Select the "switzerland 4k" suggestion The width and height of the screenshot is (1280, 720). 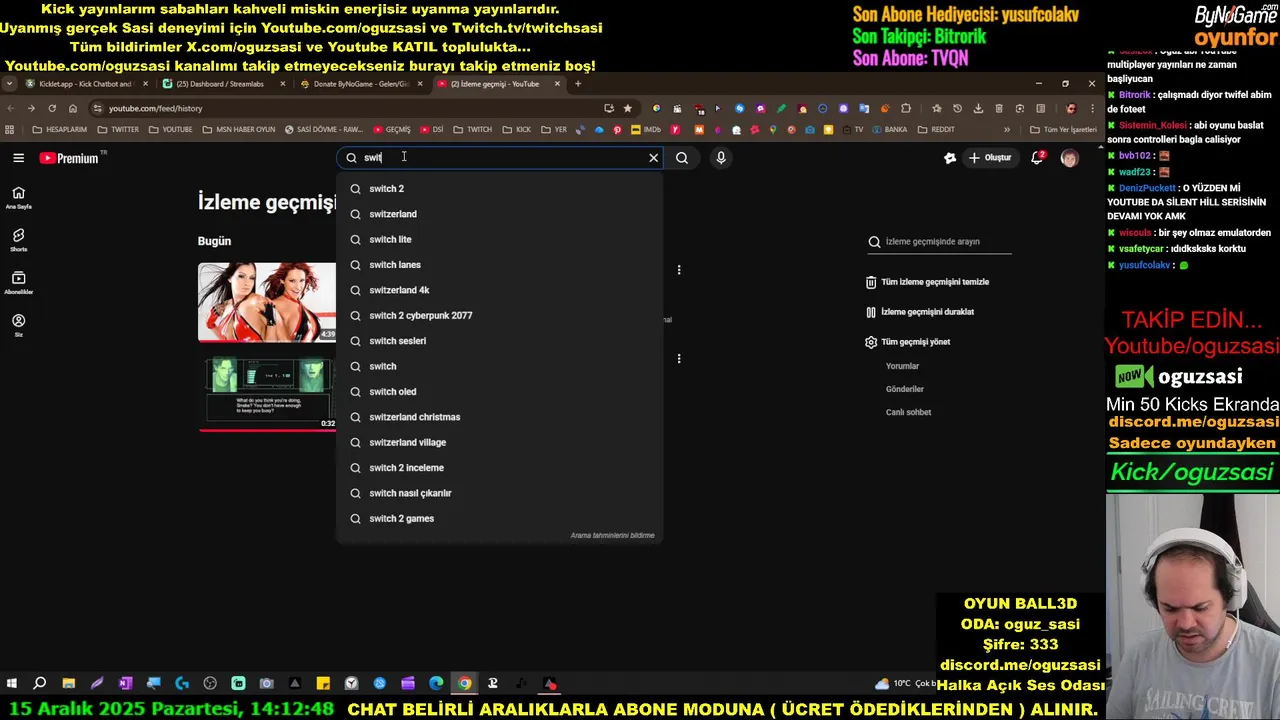pos(500,290)
